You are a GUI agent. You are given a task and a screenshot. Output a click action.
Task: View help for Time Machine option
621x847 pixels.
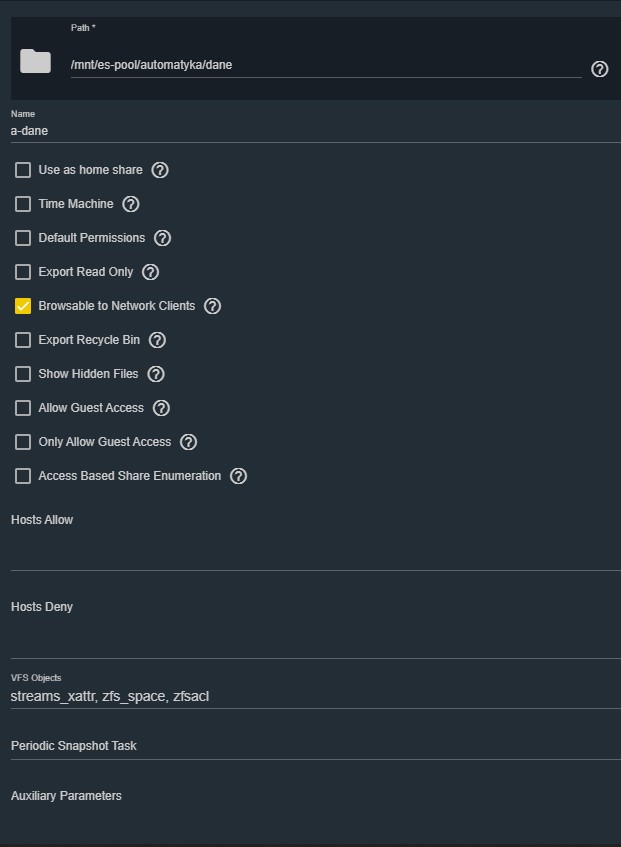(131, 204)
